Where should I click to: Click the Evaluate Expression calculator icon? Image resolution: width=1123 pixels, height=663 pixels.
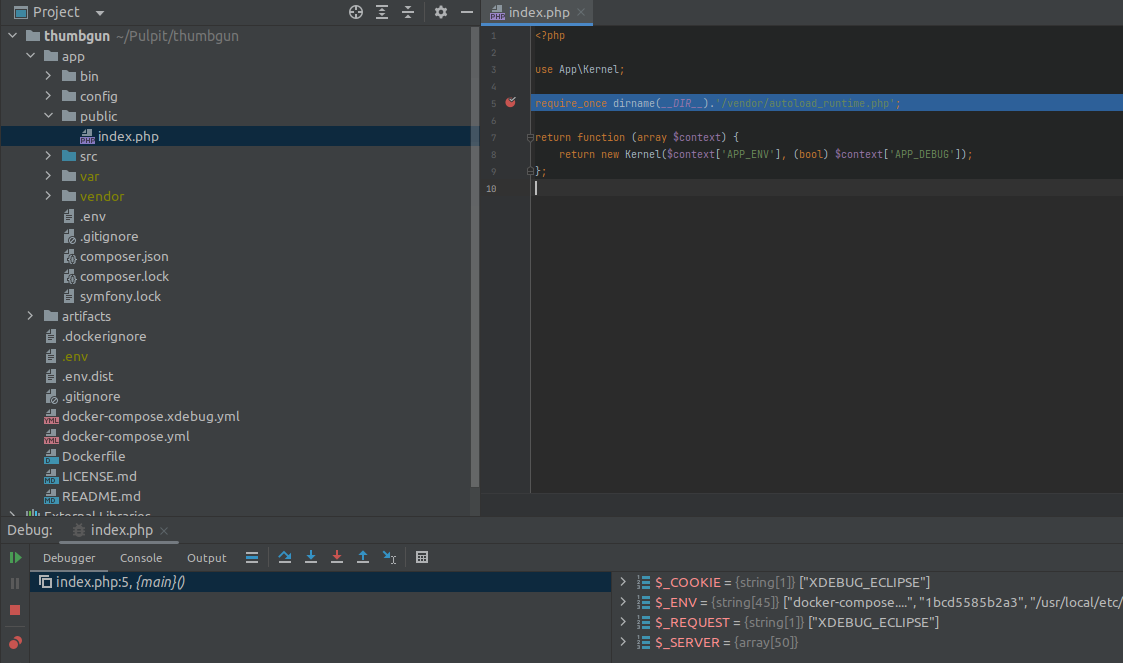coord(422,557)
